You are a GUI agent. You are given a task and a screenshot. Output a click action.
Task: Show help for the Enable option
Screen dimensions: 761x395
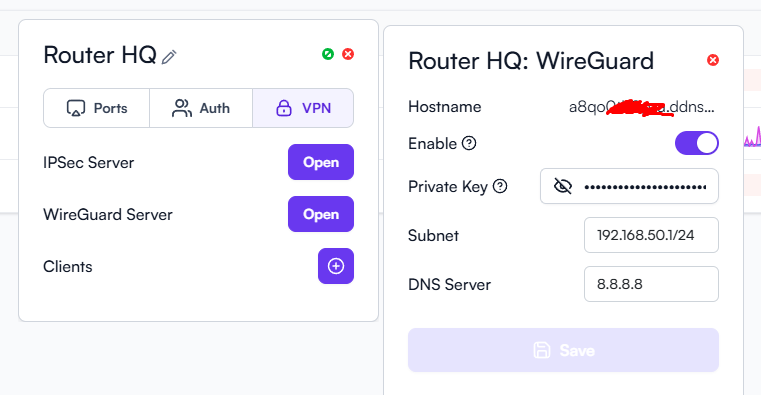click(469, 143)
